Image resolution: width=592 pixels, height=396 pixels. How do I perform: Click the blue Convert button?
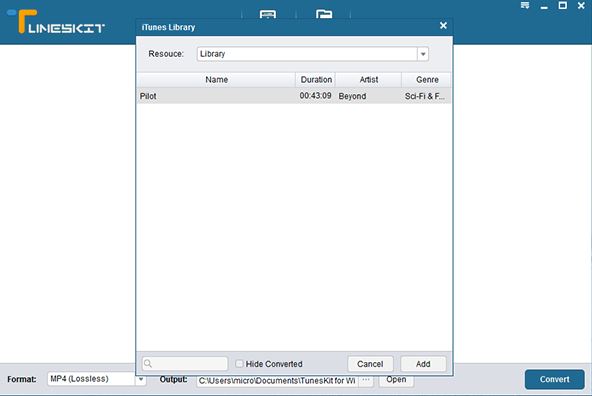click(x=554, y=379)
